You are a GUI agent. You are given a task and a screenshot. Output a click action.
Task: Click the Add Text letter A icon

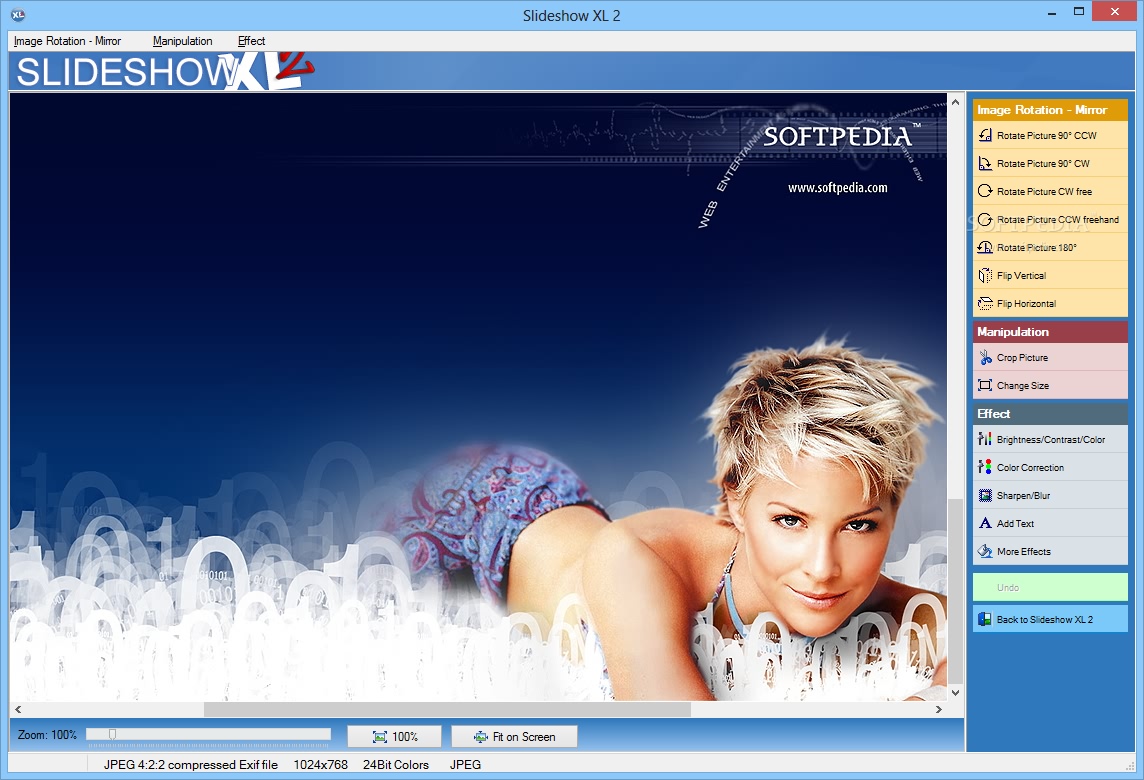pyautogui.click(x=985, y=523)
